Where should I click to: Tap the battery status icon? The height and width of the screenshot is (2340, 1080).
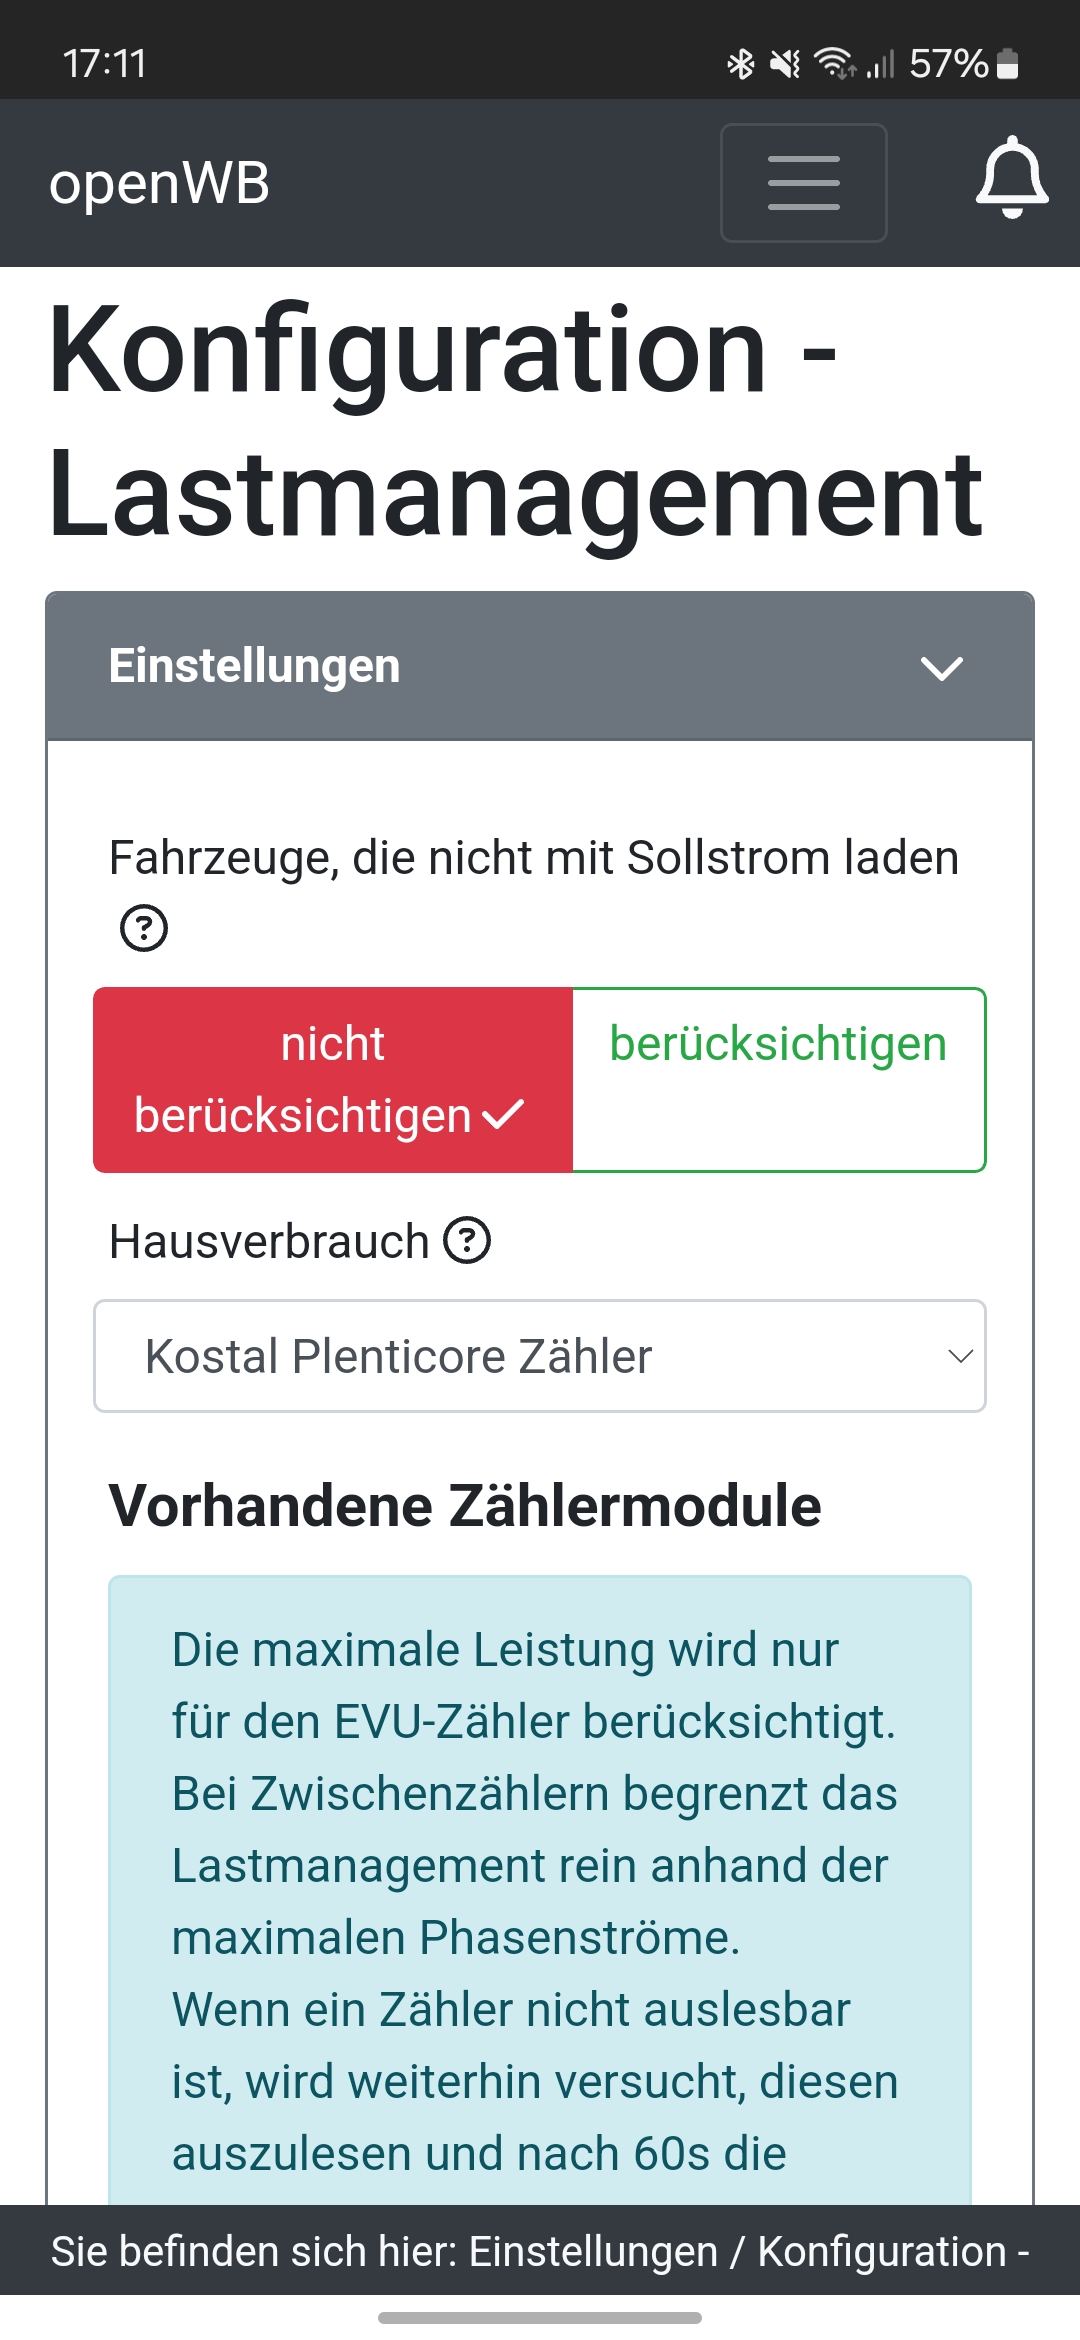[x=1008, y=64]
